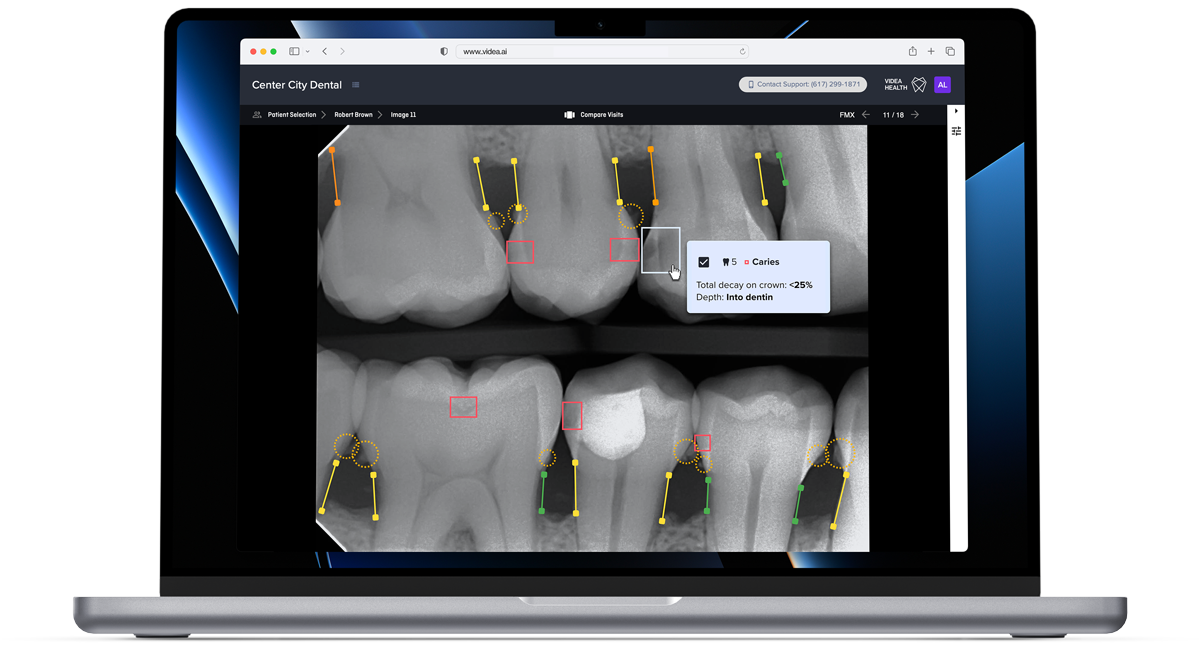Screen dimensions: 1200x645
Task: Click the FMX view label
Action: [x=847, y=114]
